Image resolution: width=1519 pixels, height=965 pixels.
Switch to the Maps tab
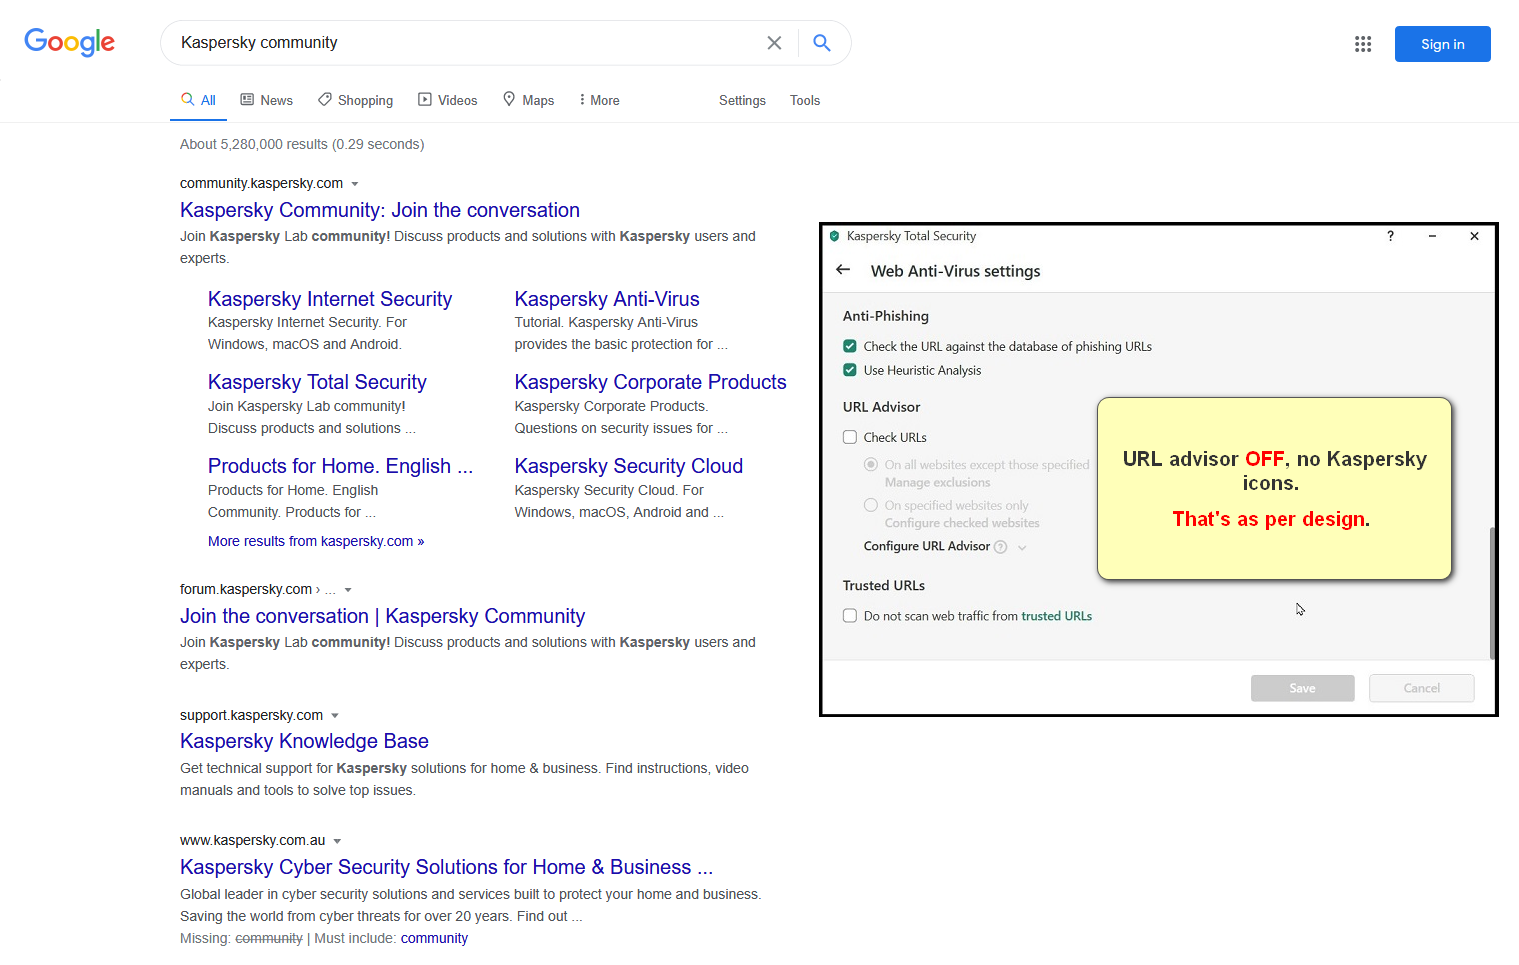click(528, 100)
